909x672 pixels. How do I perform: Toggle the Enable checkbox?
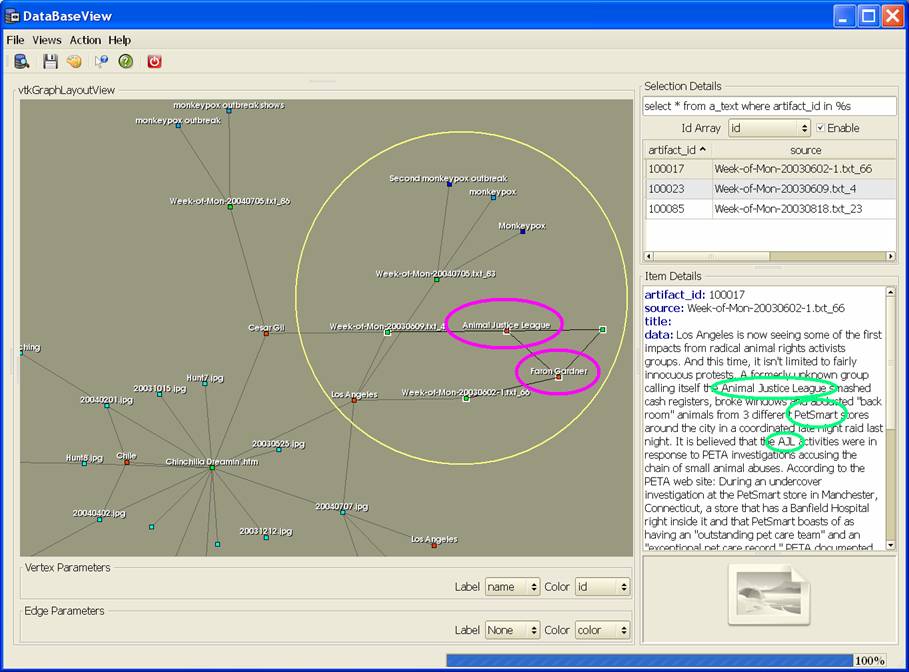(822, 128)
